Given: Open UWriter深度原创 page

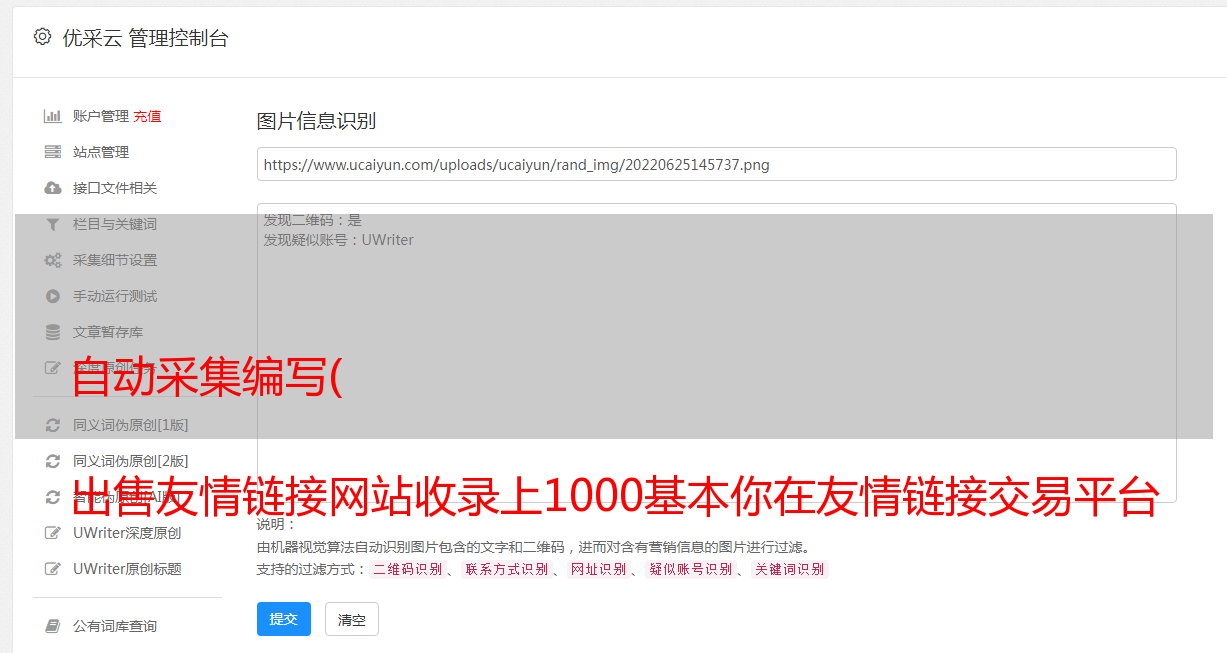Looking at the screenshot, I should tap(127, 533).
